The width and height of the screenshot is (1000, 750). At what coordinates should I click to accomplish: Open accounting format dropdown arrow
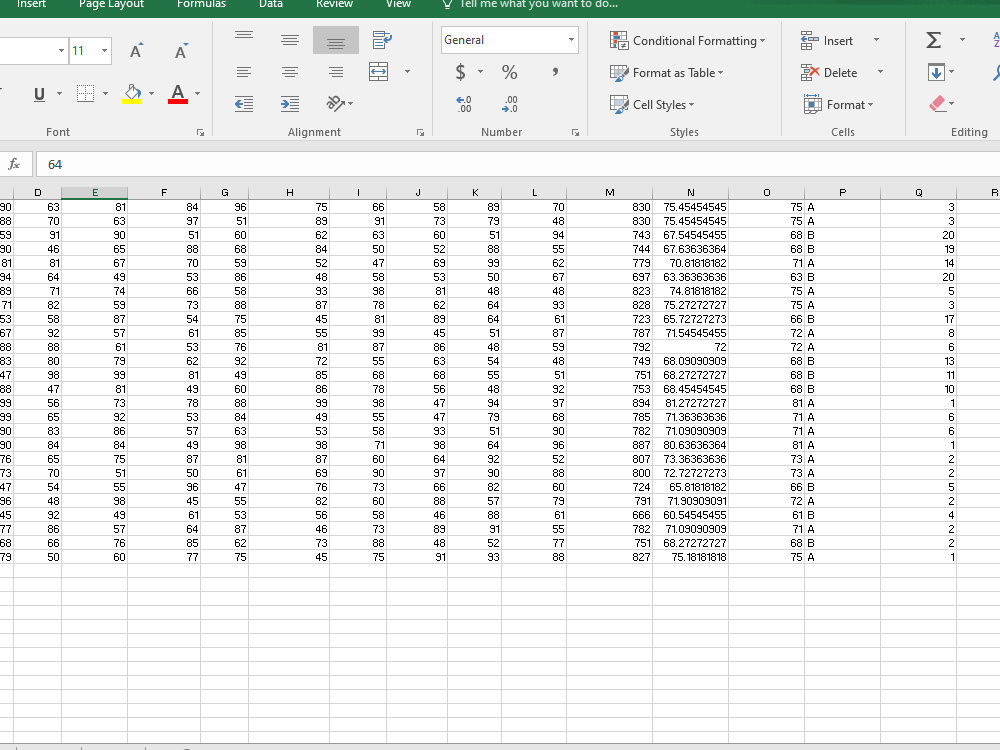[480, 72]
